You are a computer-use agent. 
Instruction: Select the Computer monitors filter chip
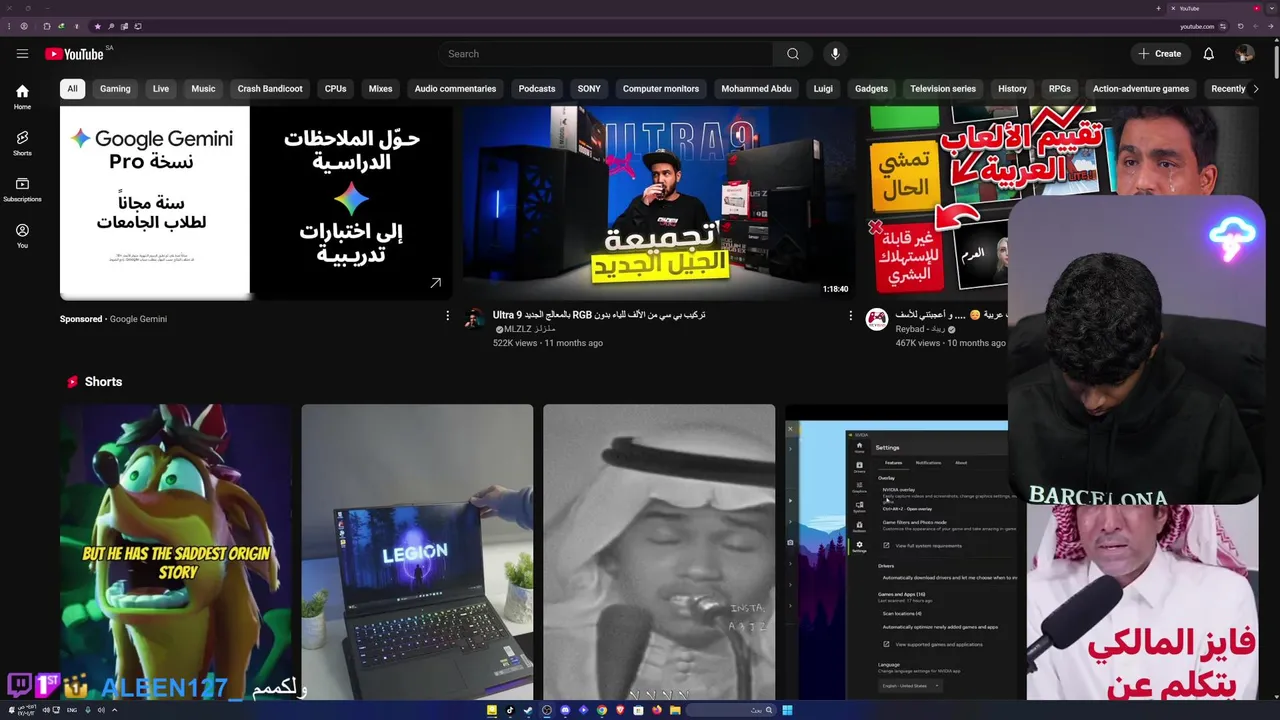661,89
